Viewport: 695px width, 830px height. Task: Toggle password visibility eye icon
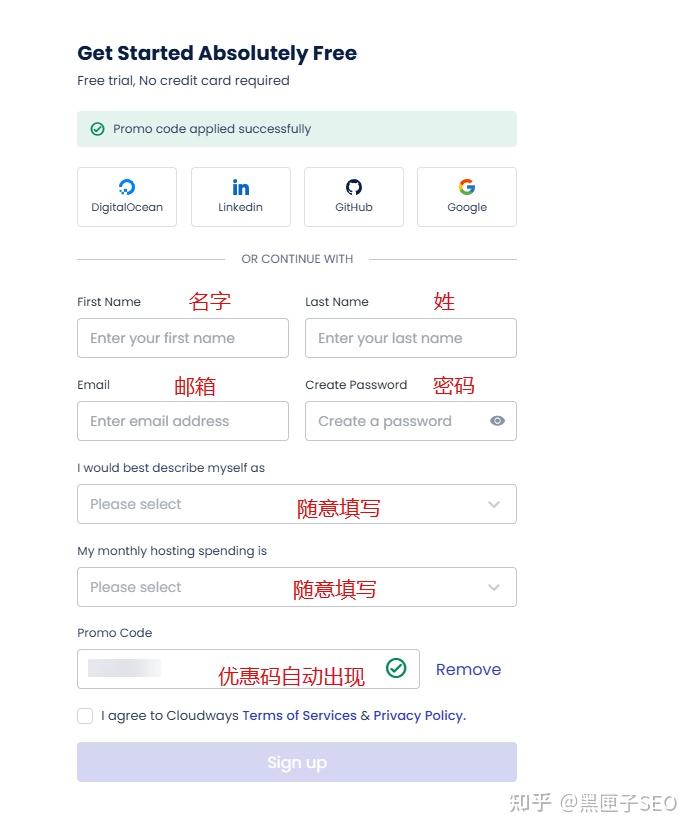coord(497,421)
